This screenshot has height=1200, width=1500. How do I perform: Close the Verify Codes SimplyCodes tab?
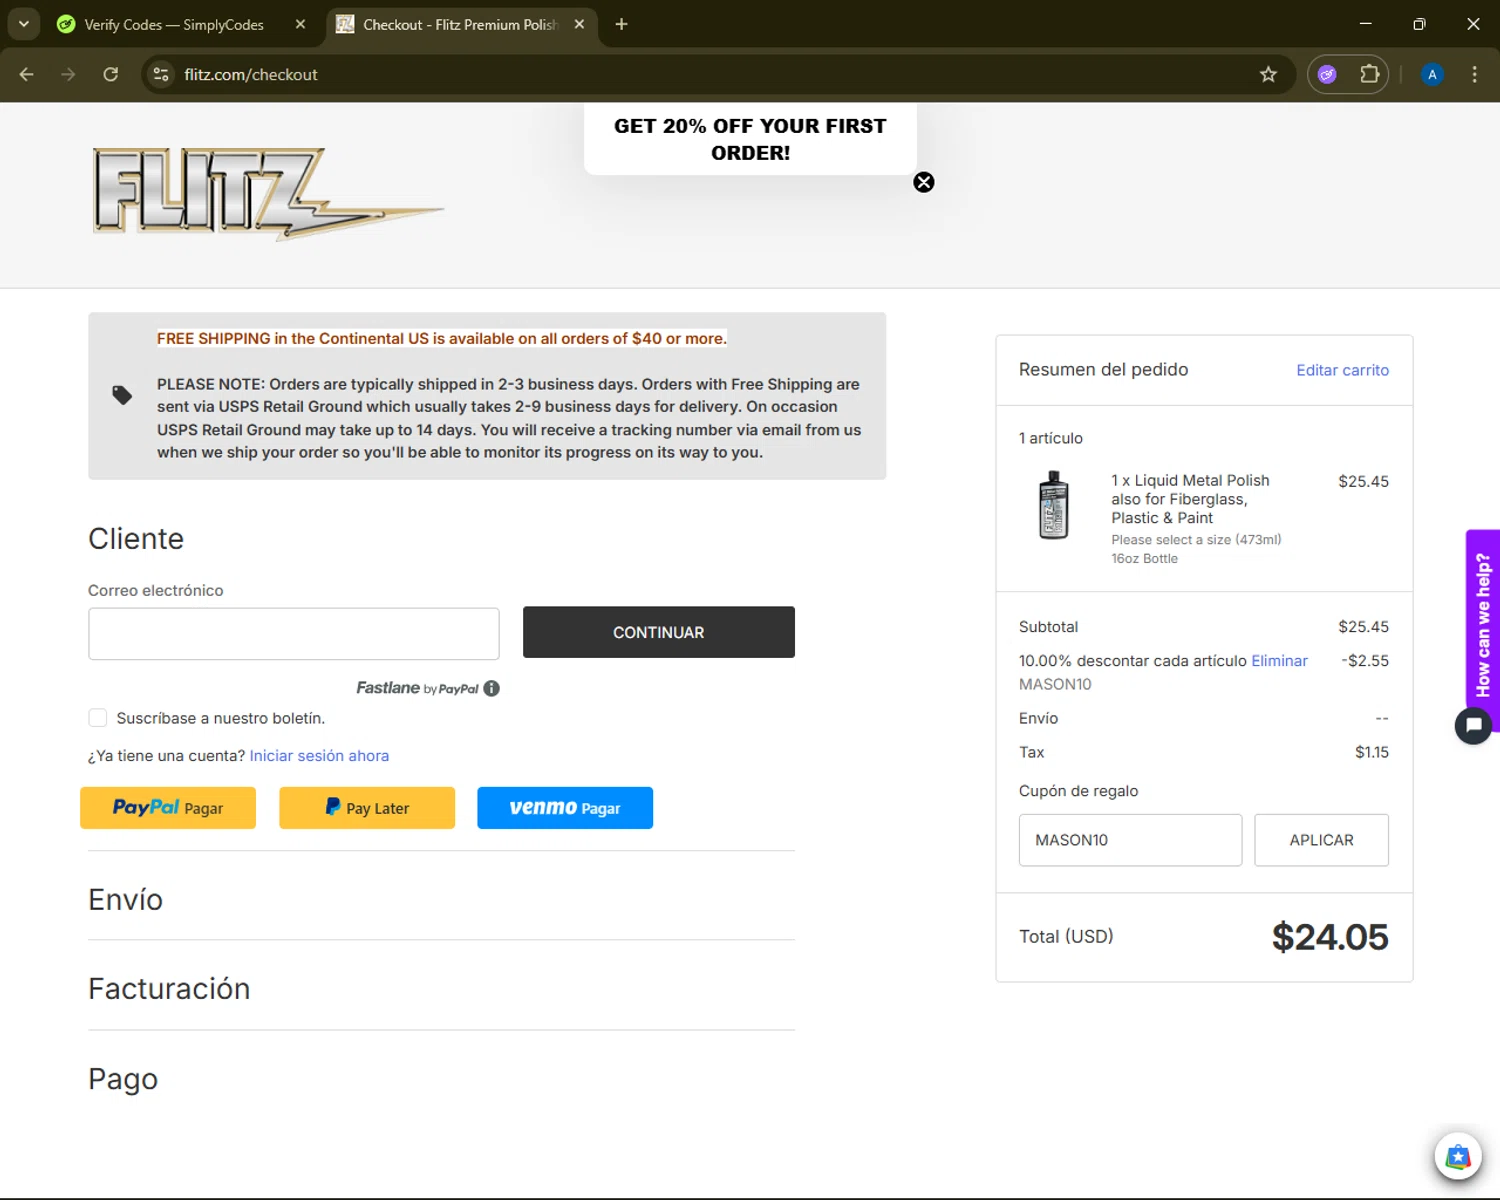click(x=300, y=24)
